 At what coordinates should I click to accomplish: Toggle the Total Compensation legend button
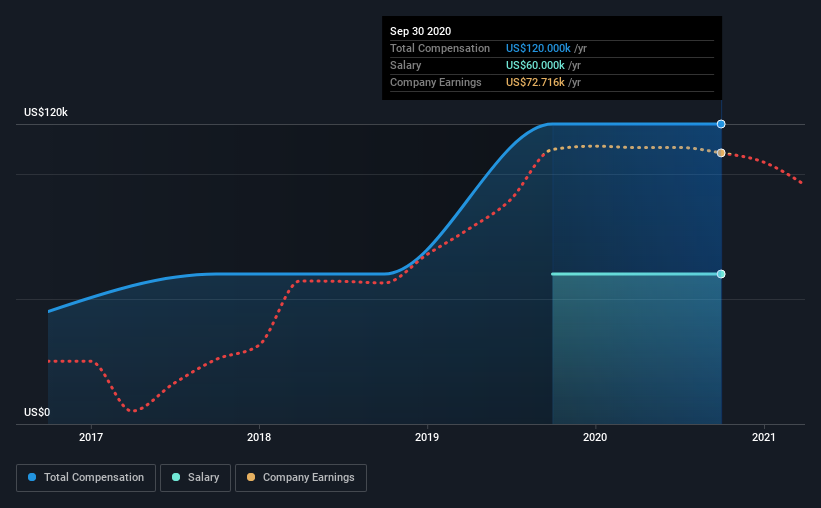pyautogui.click(x=86, y=478)
